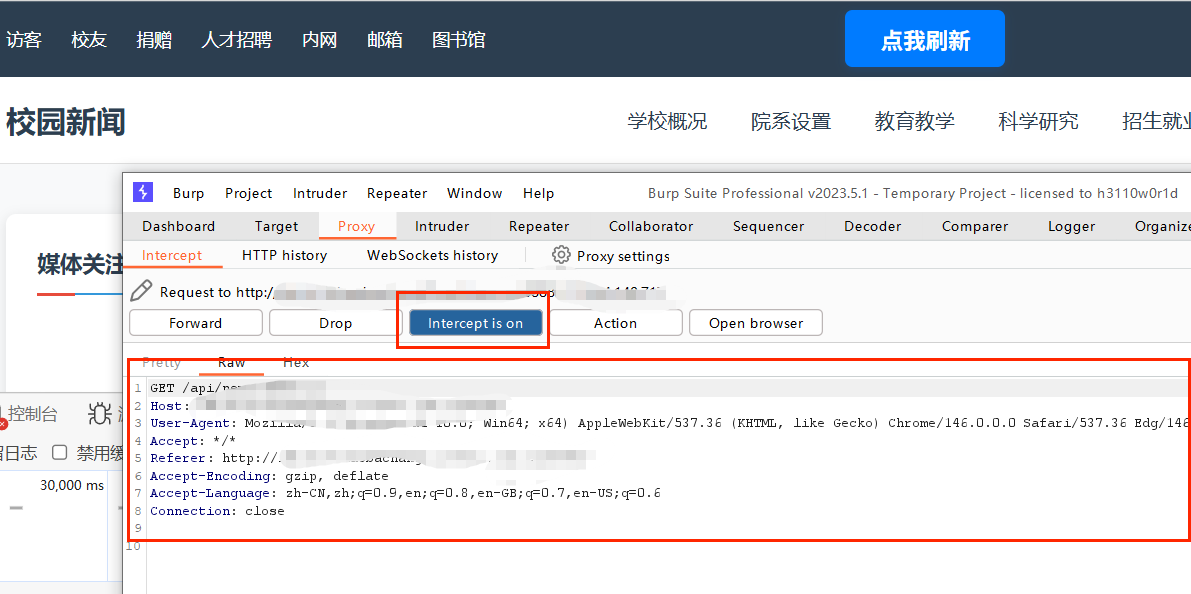
Task: Switch to Raw message view
Action: click(232, 363)
